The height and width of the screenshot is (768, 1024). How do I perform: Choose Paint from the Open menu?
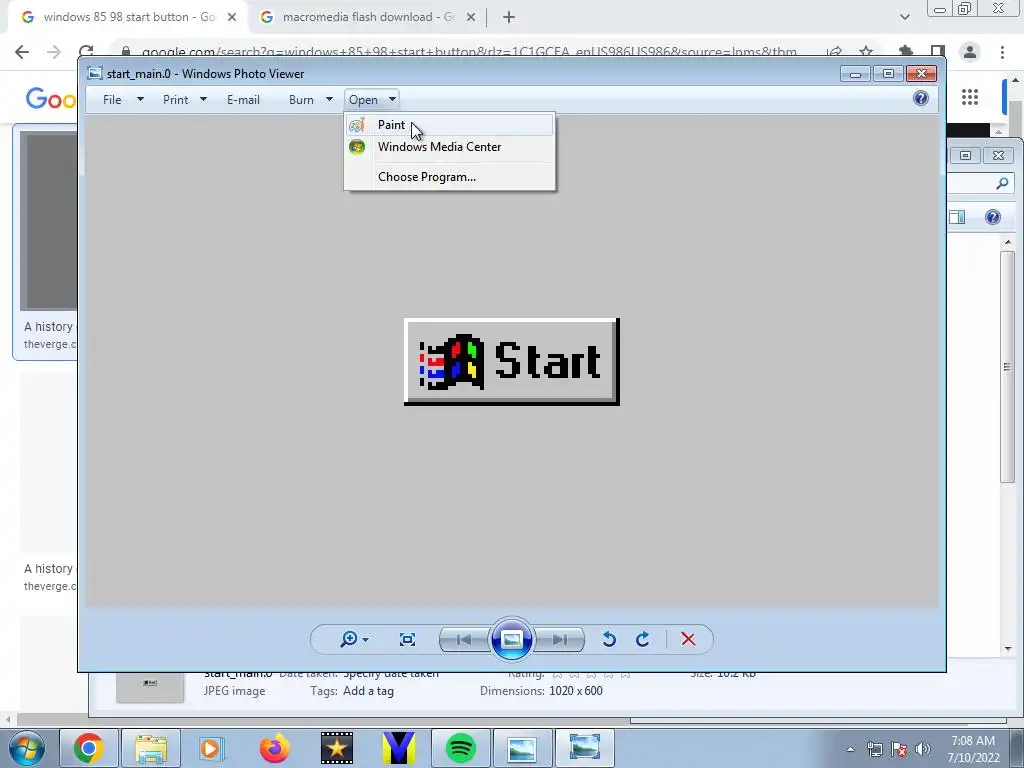(x=449, y=125)
